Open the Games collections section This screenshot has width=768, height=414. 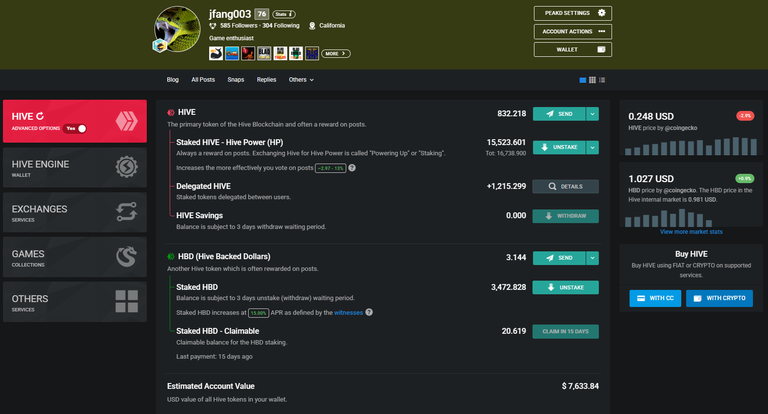[75, 257]
